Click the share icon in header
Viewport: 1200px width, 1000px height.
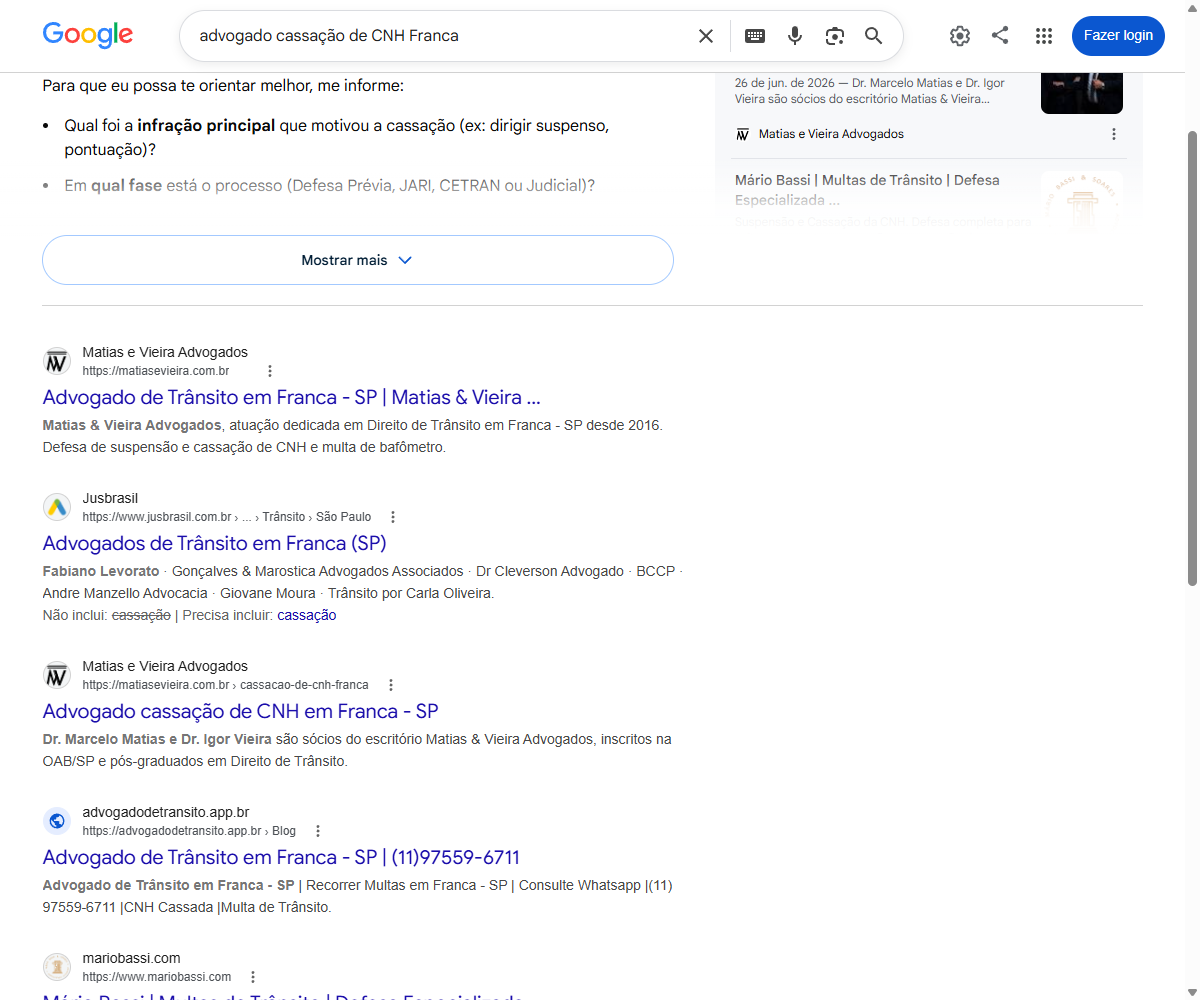click(x=1000, y=35)
